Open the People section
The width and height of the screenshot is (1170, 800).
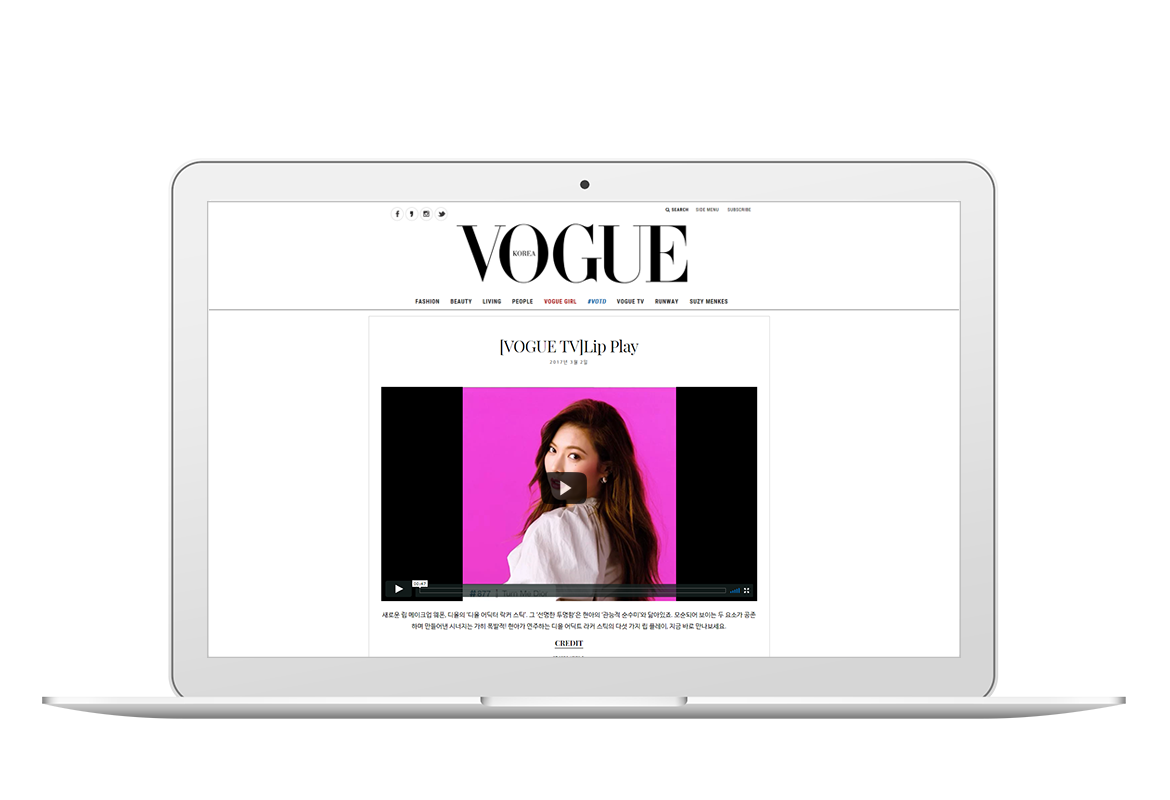[x=522, y=301]
